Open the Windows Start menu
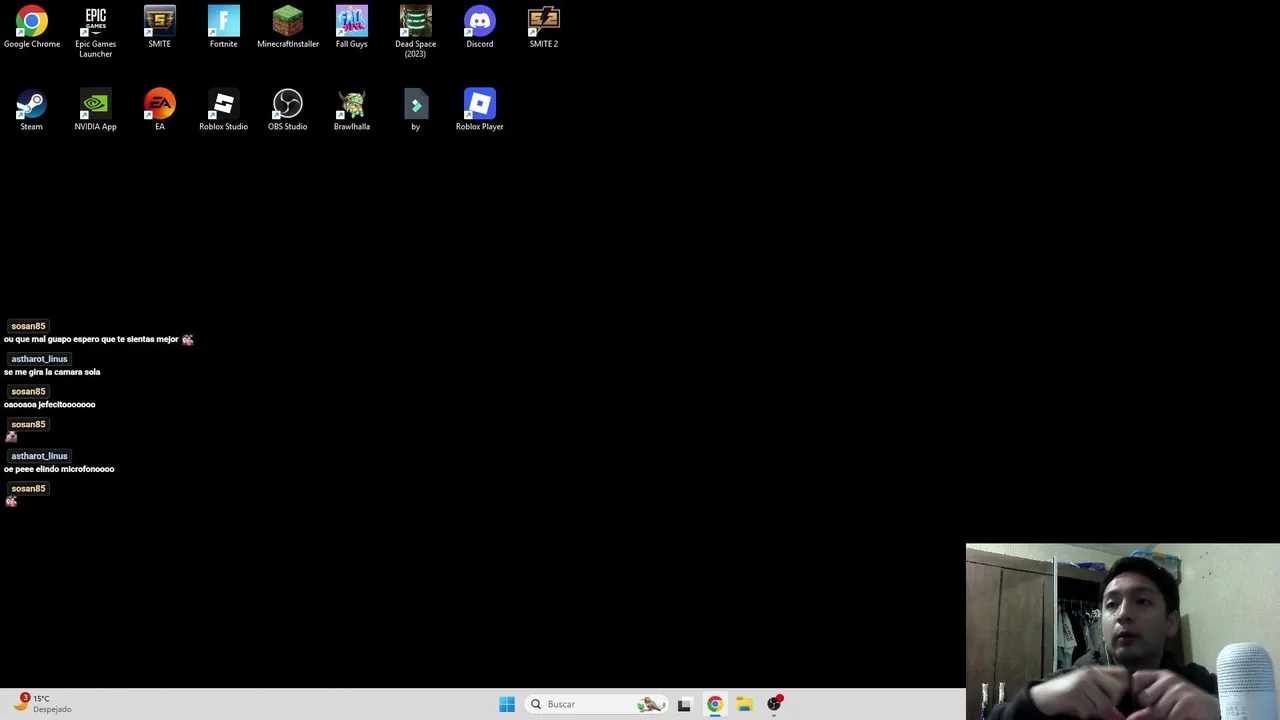1280x720 pixels. pyautogui.click(x=507, y=704)
